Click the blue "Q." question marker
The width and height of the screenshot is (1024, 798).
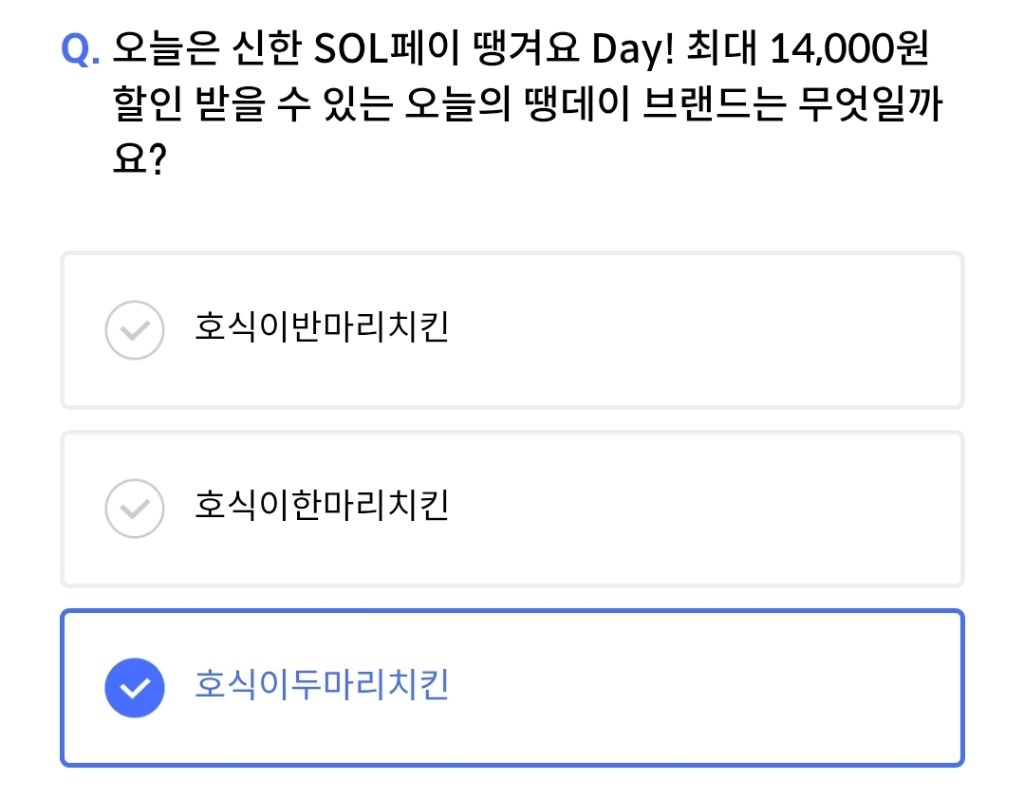click(x=81, y=49)
